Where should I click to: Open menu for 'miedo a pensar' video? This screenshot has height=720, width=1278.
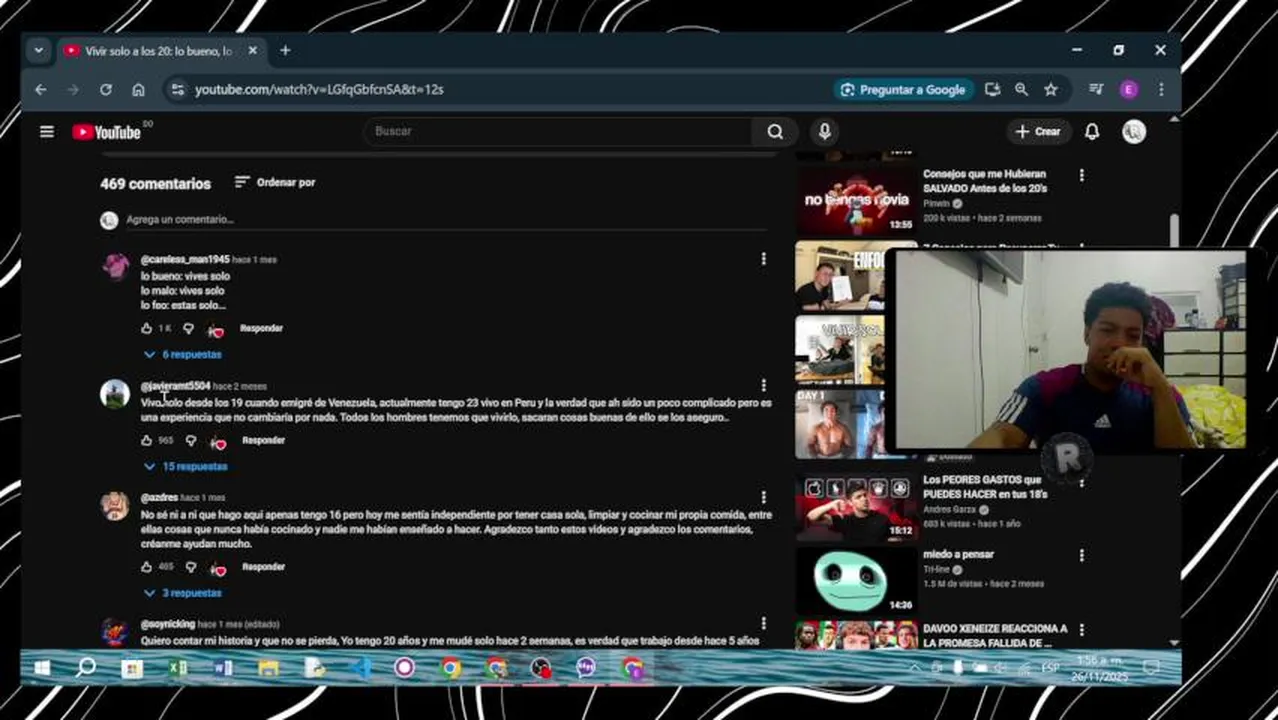[x=1081, y=555]
